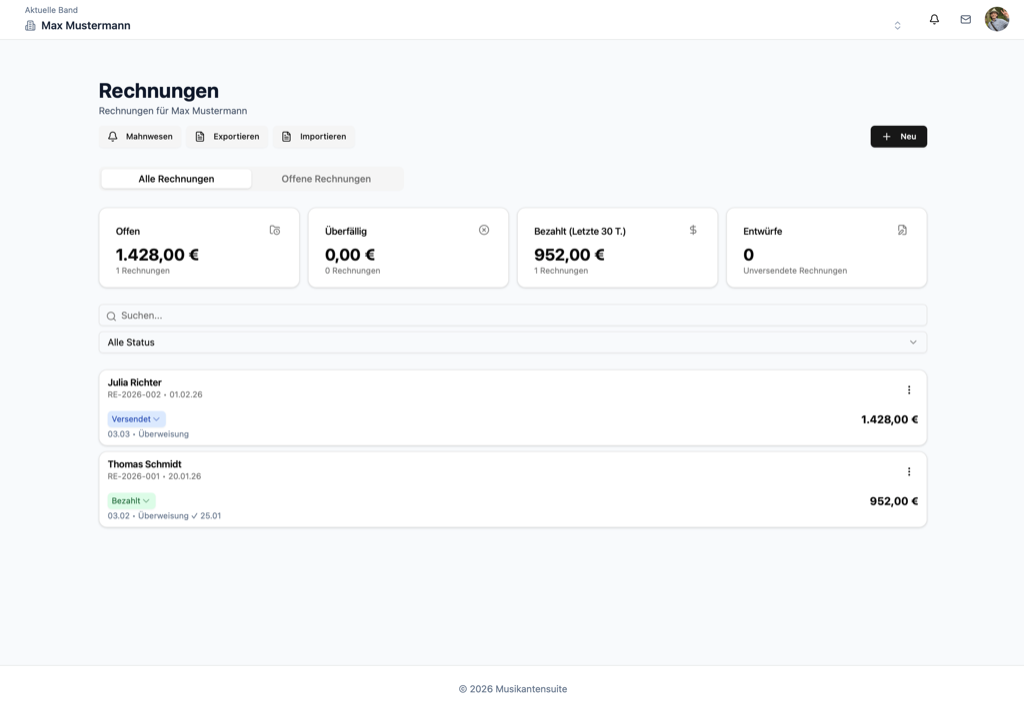Switch to the Alle Rechnungen tab
1024x709 pixels.
[x=176, y=179]
